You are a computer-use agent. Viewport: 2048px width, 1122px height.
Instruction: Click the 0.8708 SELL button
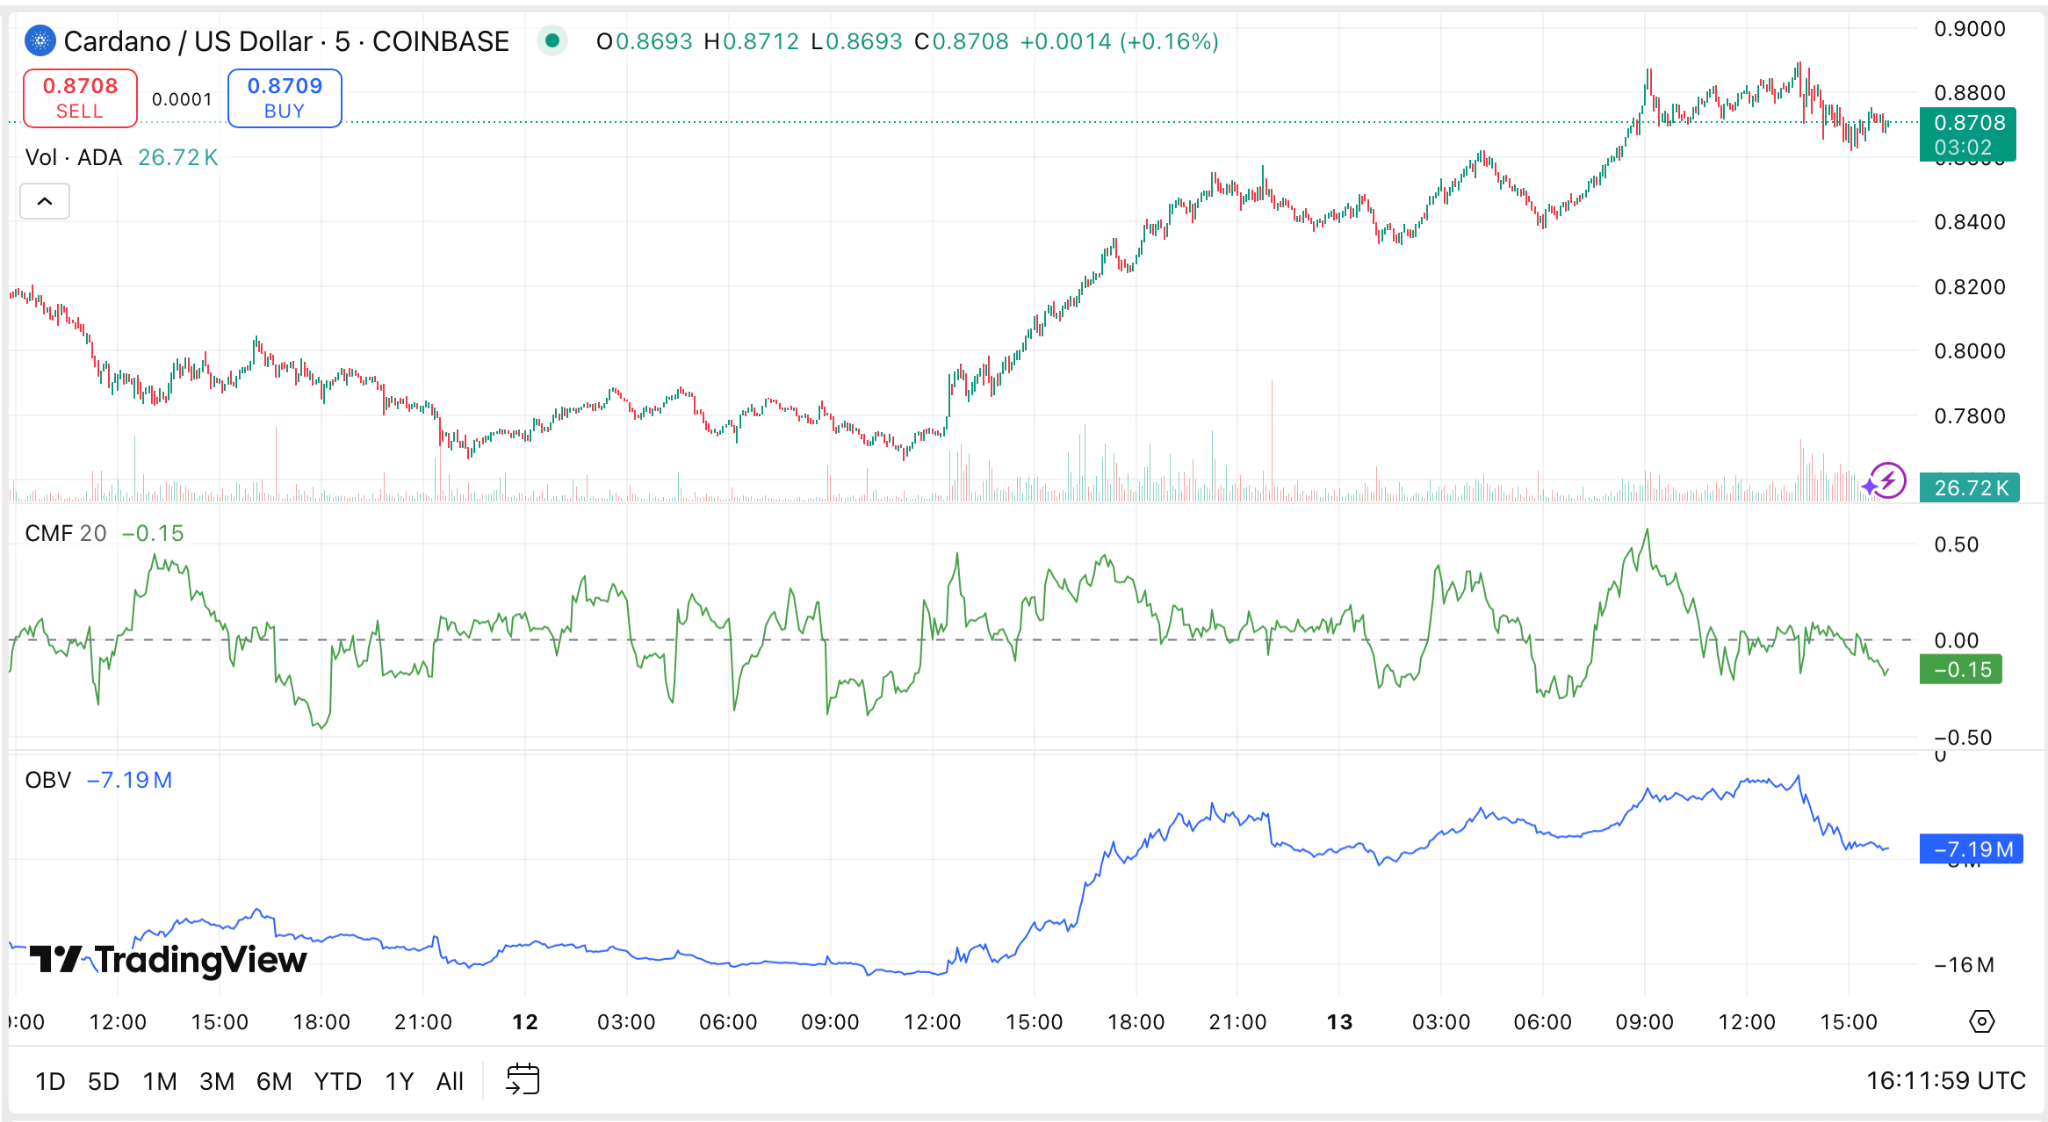coord(80,98)
